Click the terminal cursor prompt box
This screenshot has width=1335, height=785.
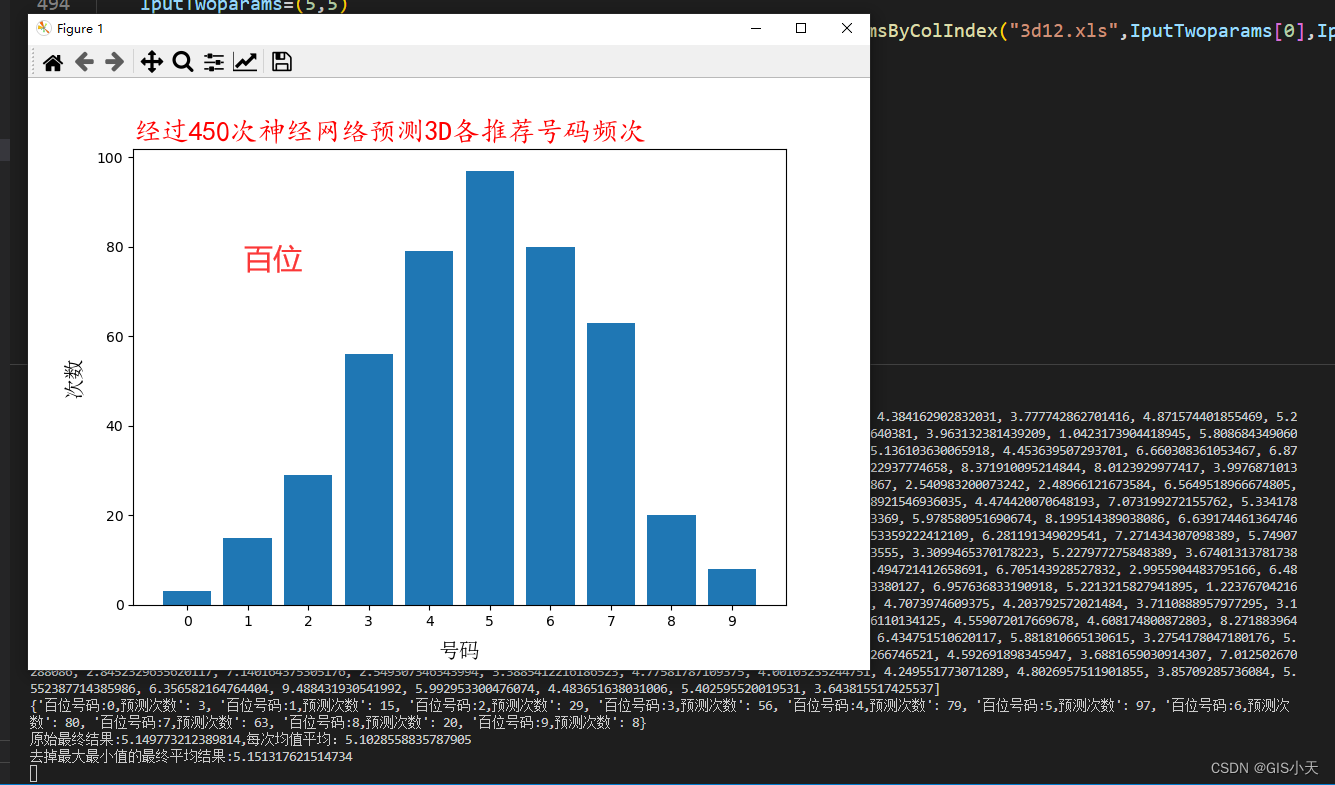[x=34, y=774]
